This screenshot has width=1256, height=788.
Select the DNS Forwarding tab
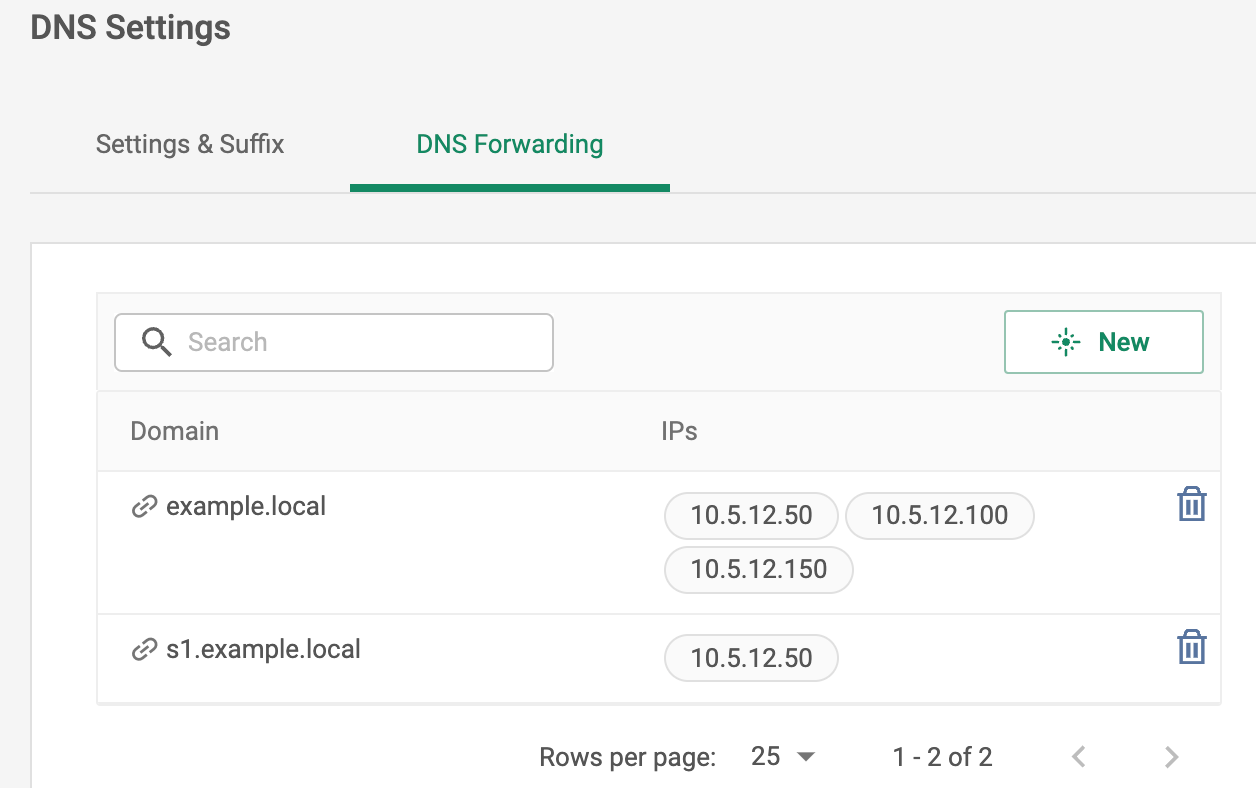[x=509, y=144]
